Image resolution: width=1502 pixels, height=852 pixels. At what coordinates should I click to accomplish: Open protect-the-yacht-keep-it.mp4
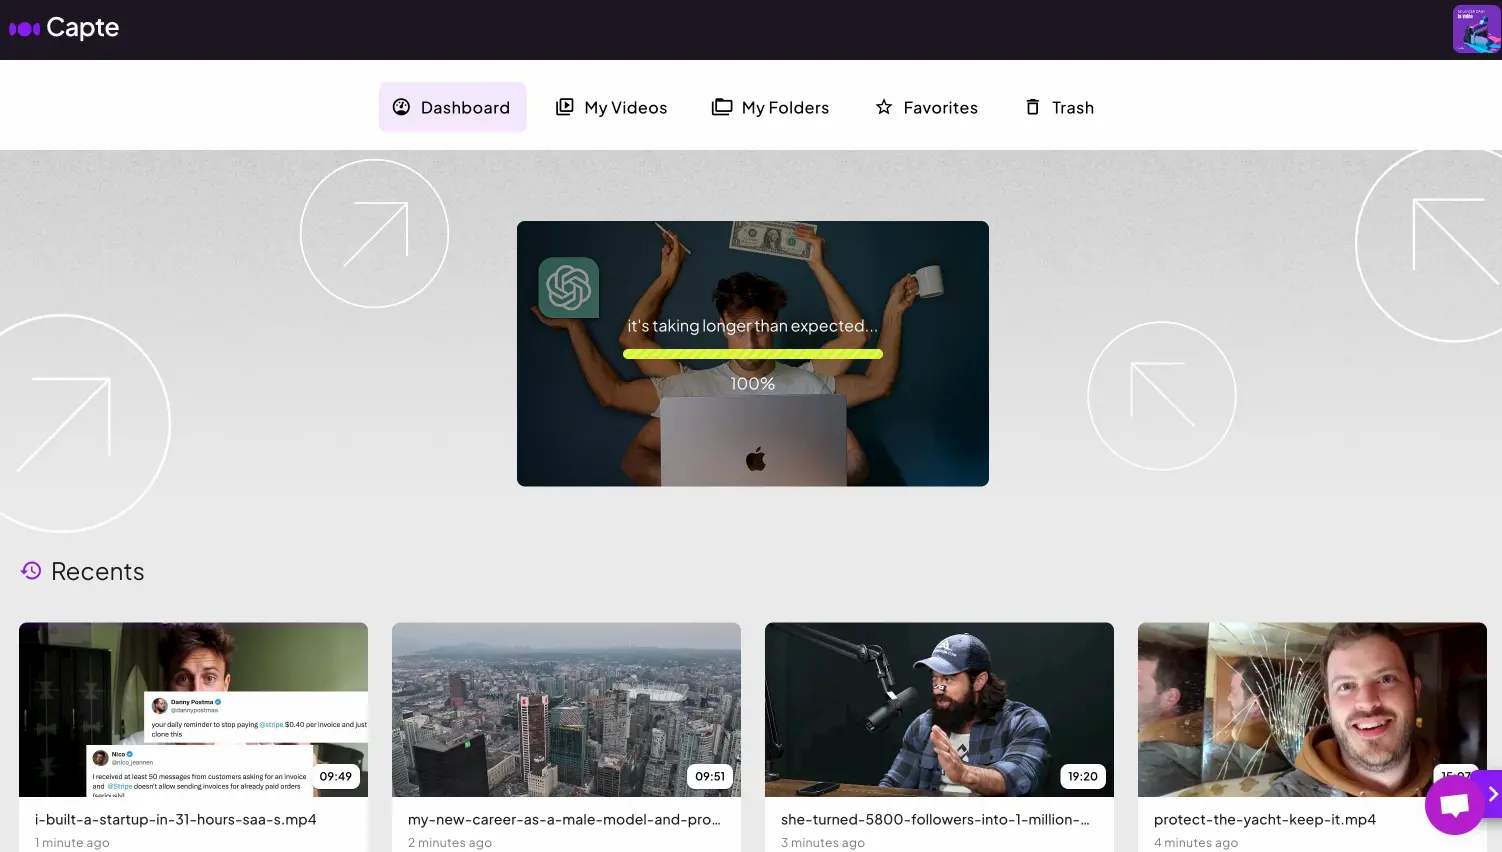(x=1312, y=710)
